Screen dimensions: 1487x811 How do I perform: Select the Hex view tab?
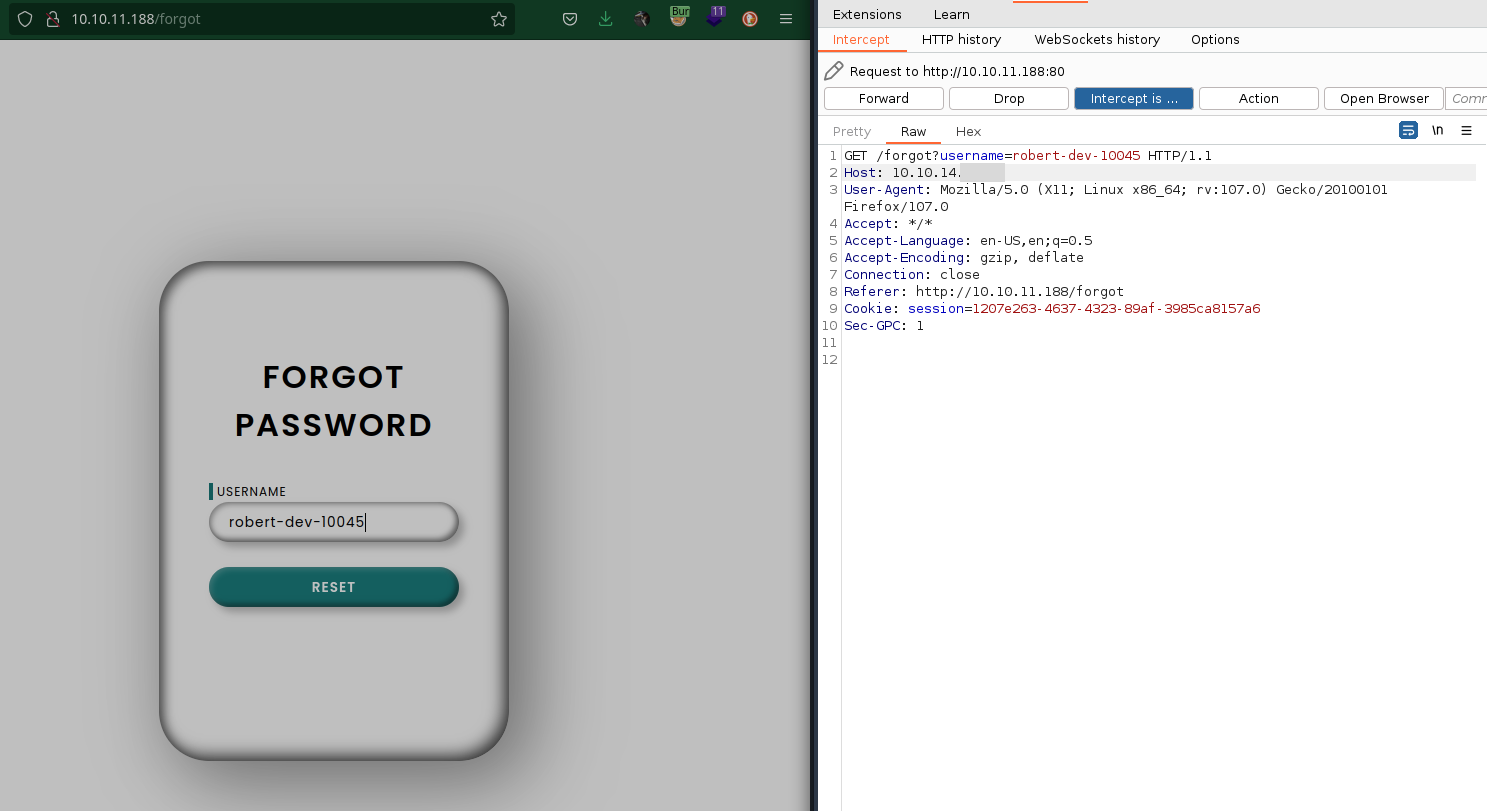[968, 132]
